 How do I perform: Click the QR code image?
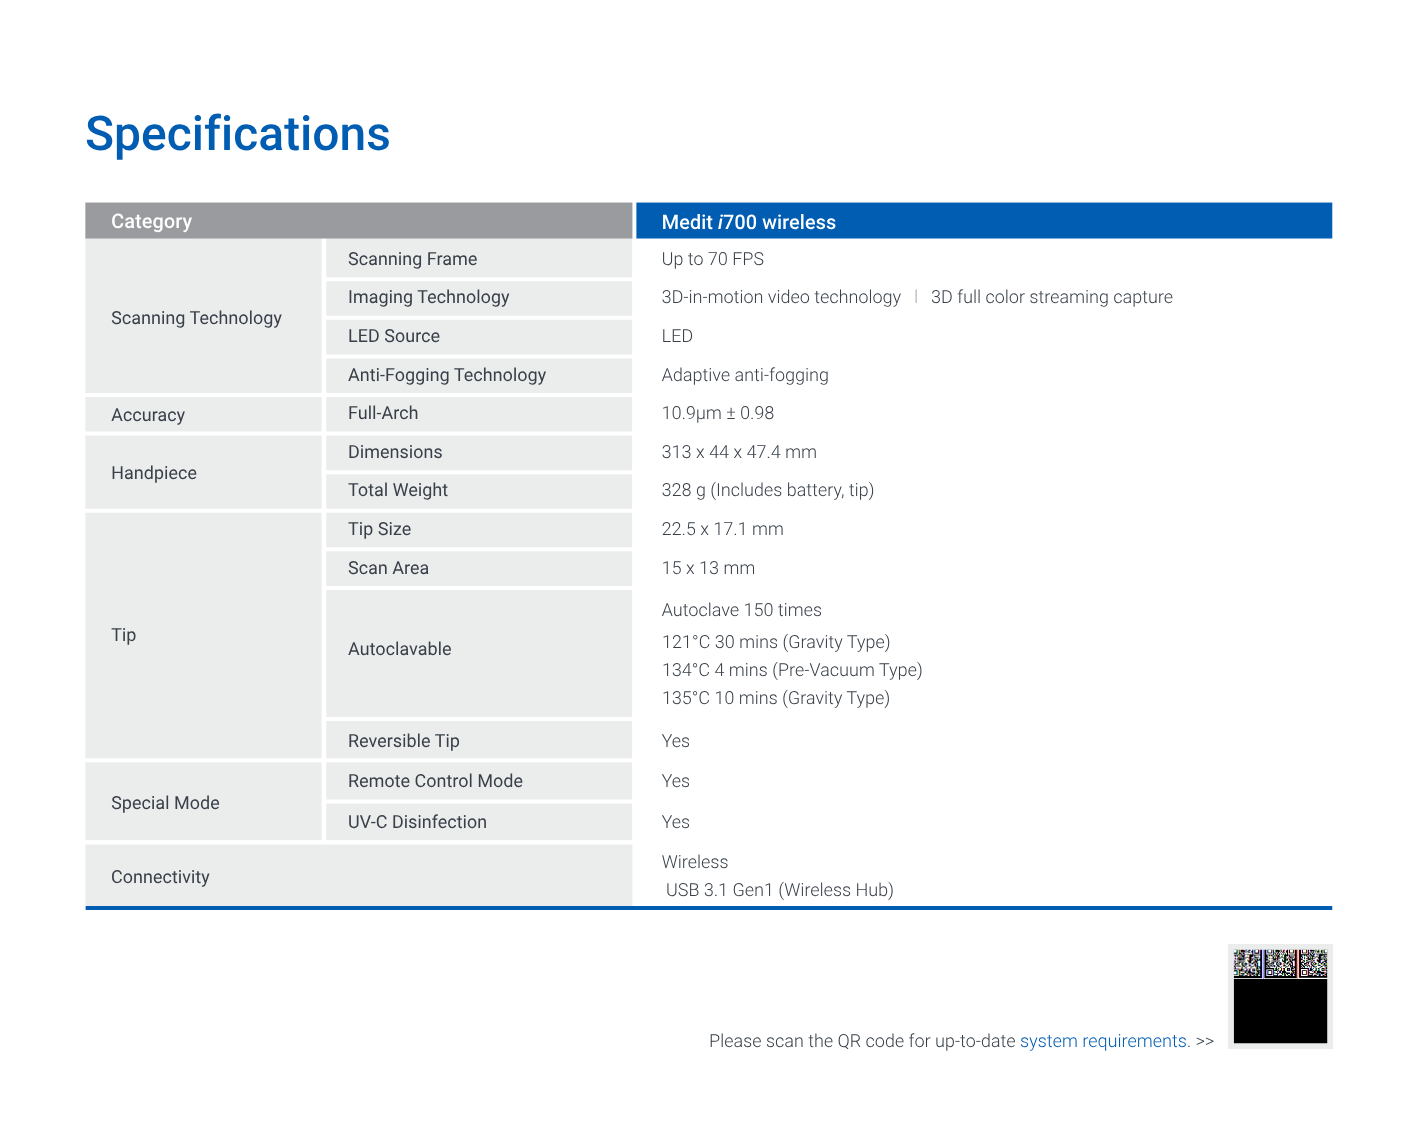coord(1280,996)
